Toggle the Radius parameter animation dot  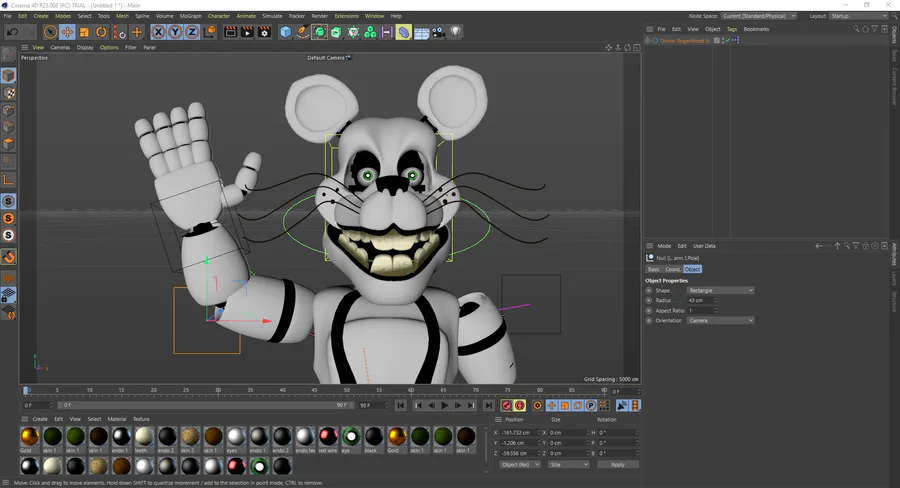(649, 300)
